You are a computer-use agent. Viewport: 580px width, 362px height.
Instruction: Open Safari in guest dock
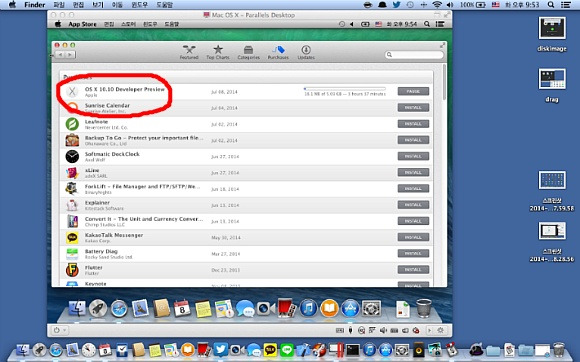point(119,308)
